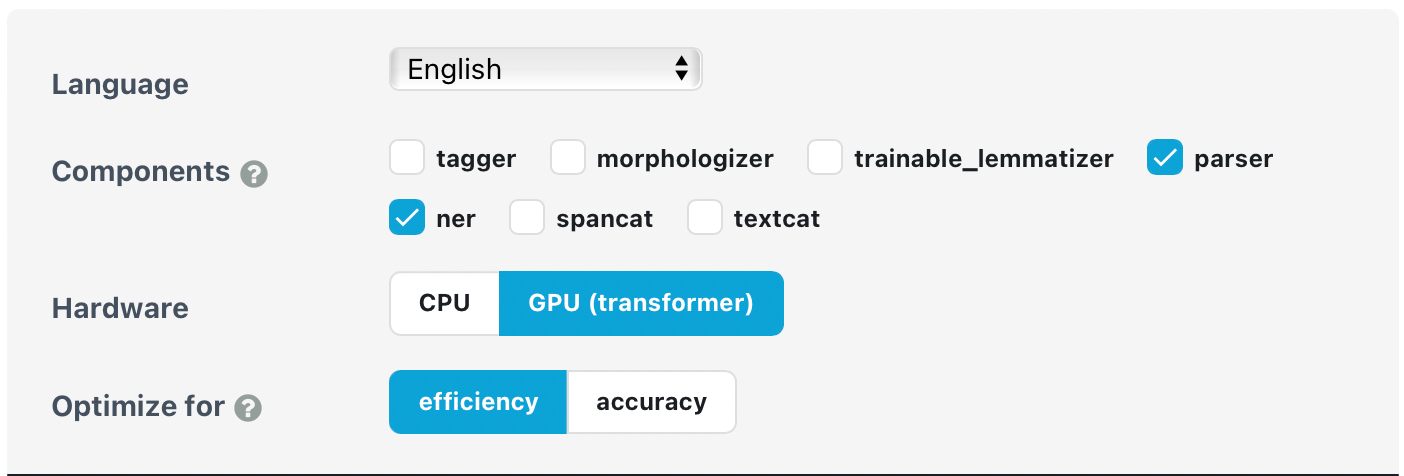Choose the efficiency optimization button

coord(478,402)
